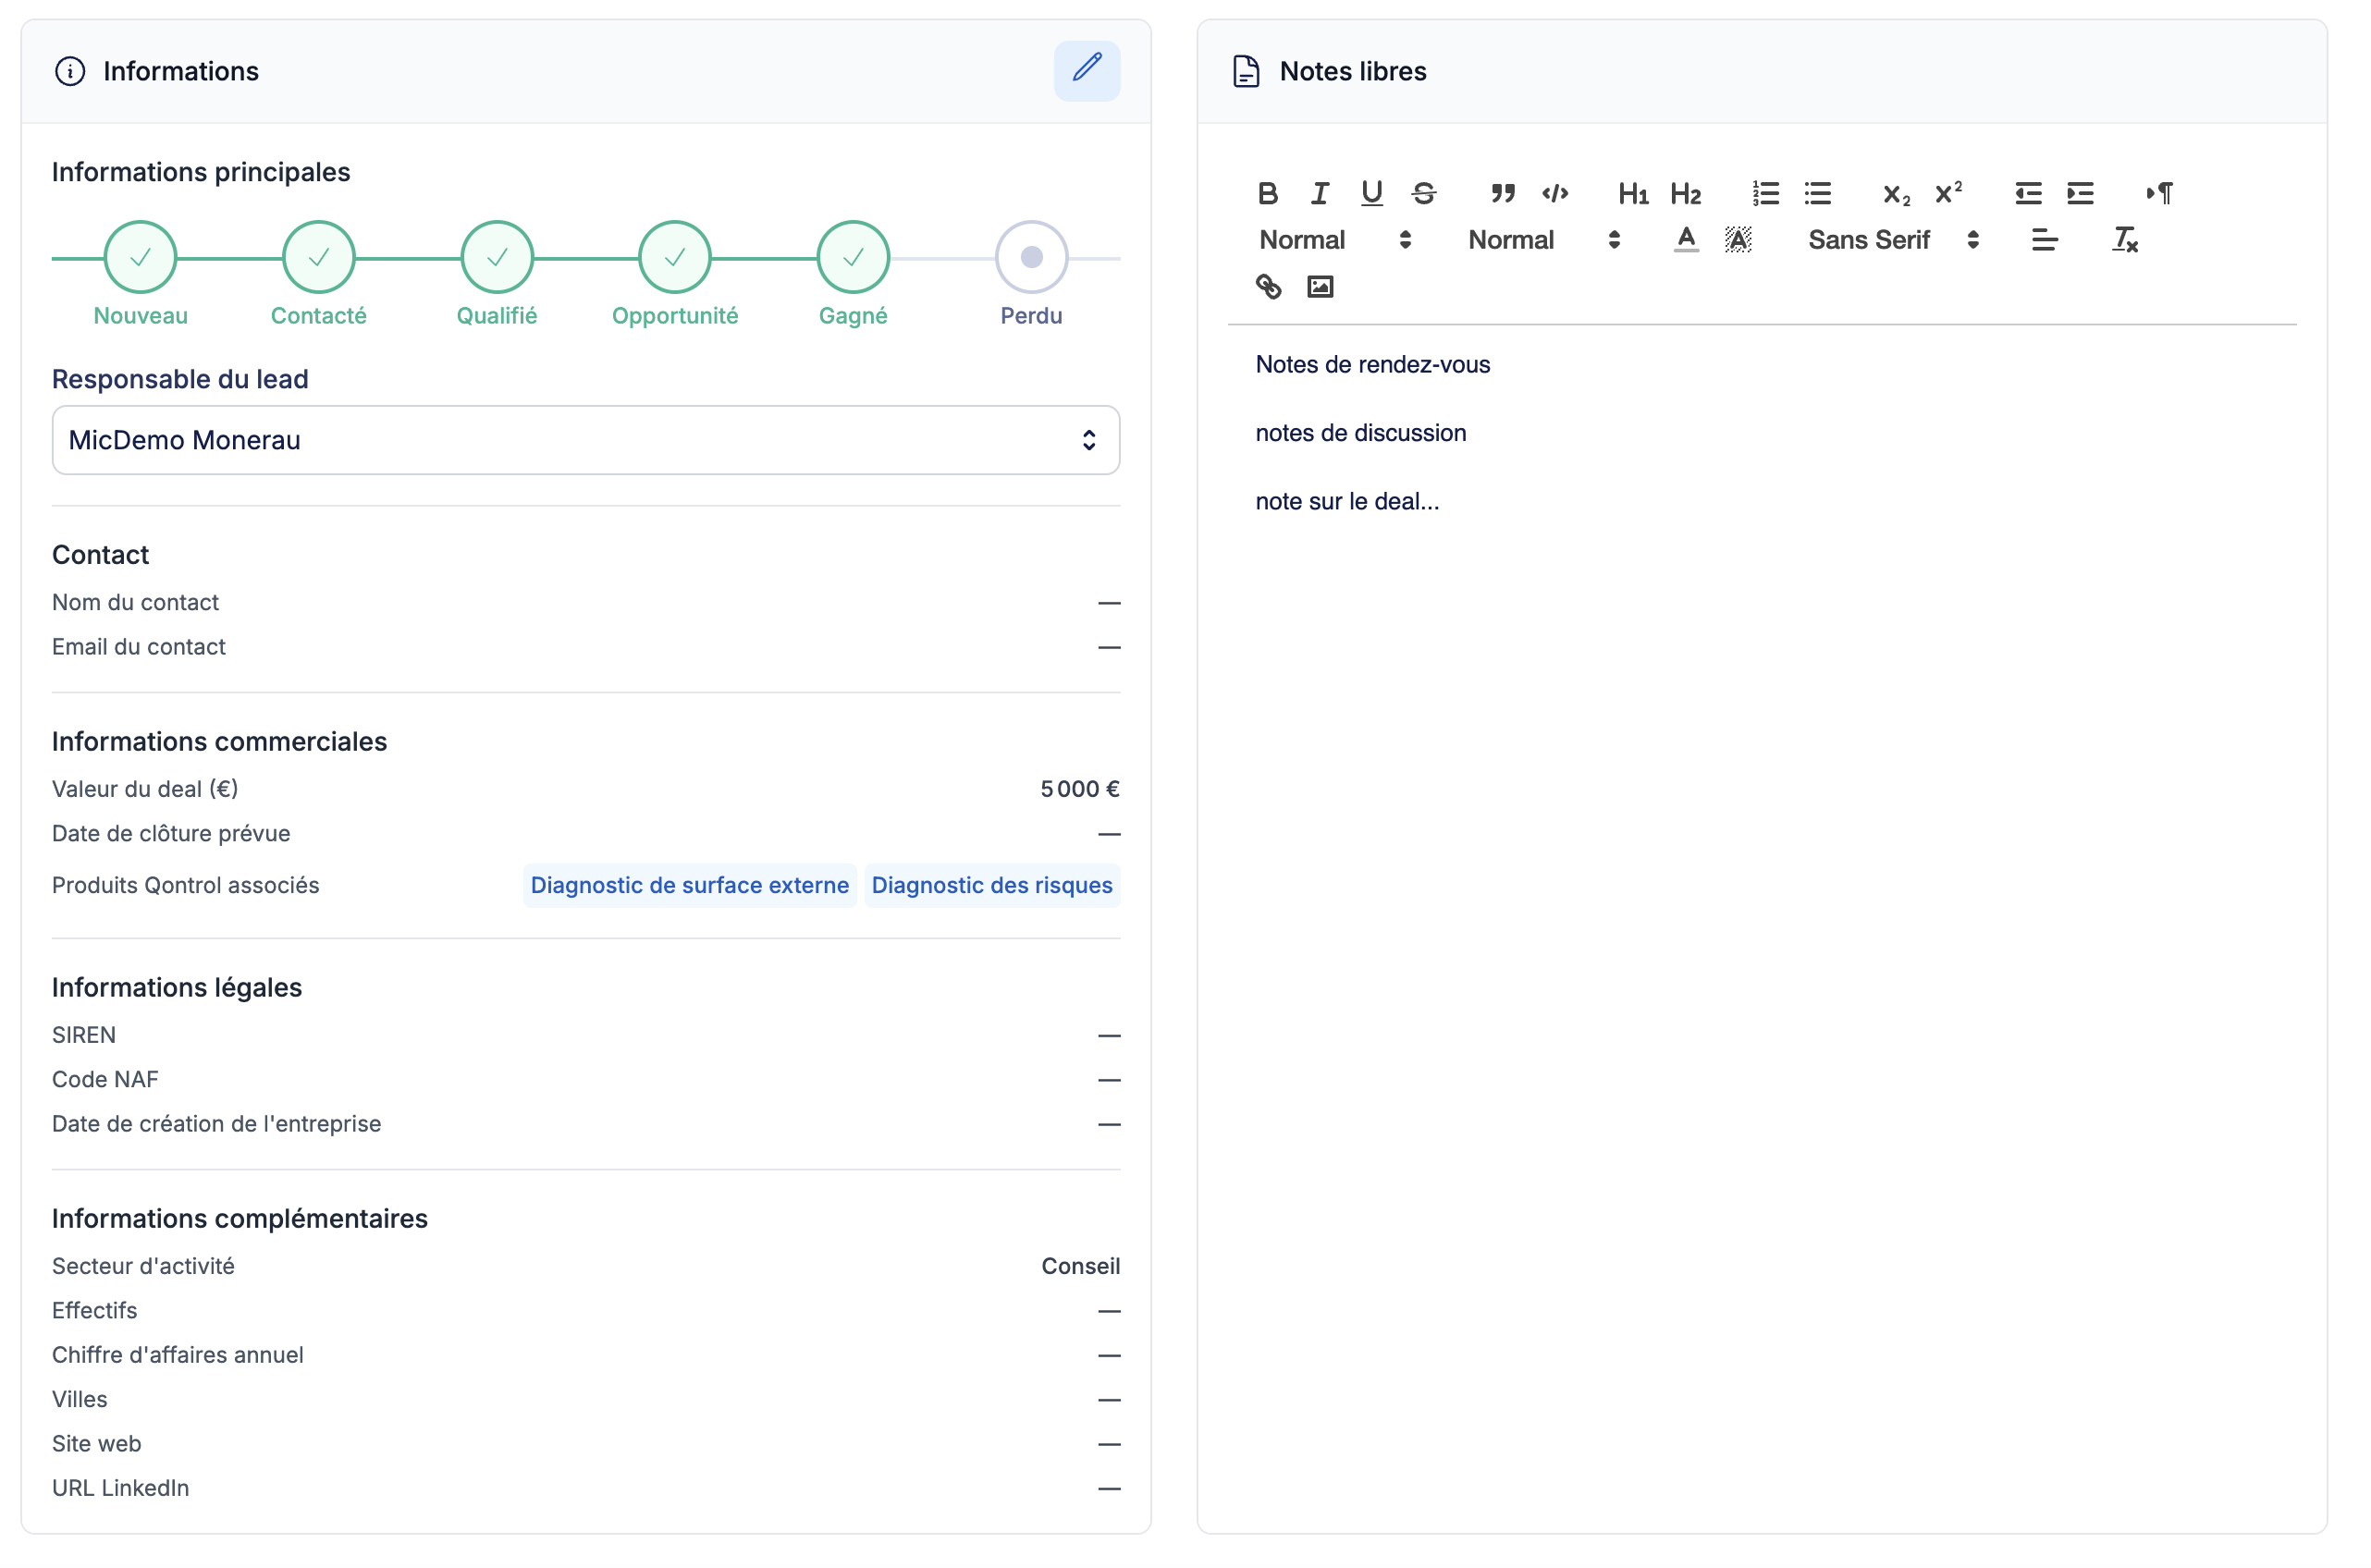Create an ordered numbered list
This screenshot has width=2371, height=1568.
(1765, 193)
